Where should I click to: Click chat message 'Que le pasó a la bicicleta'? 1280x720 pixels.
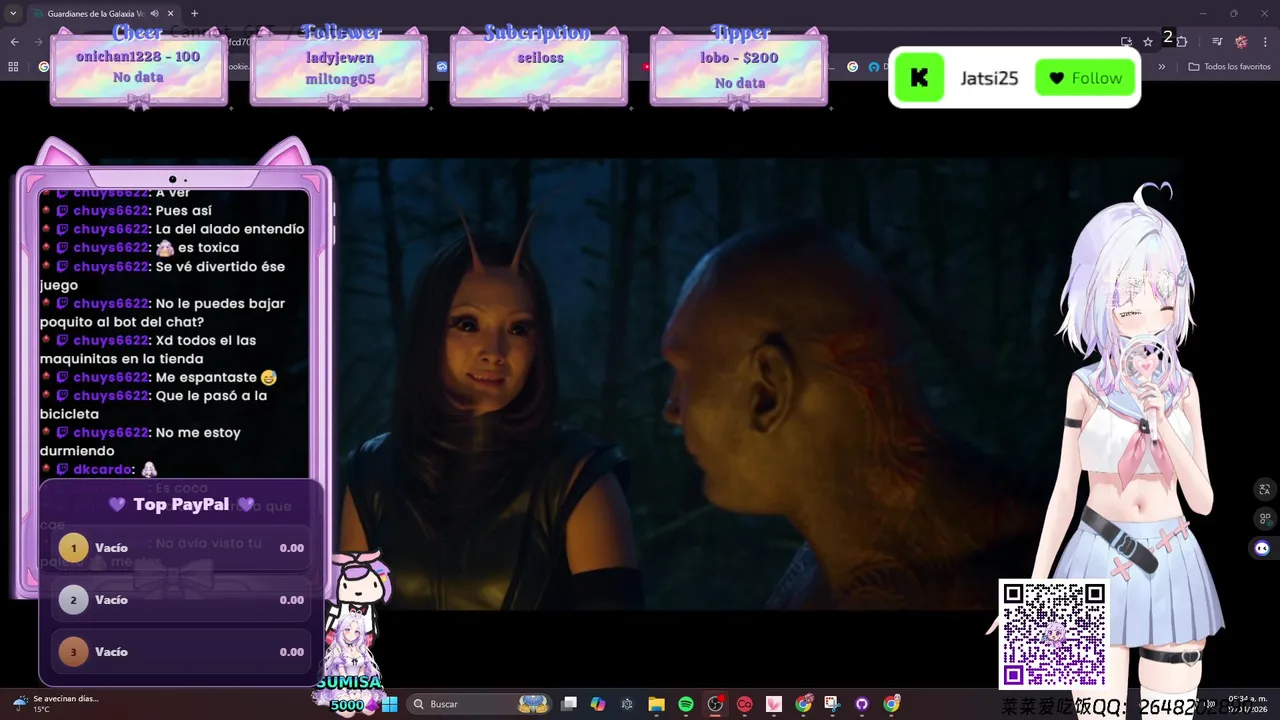tap(154, 405)
